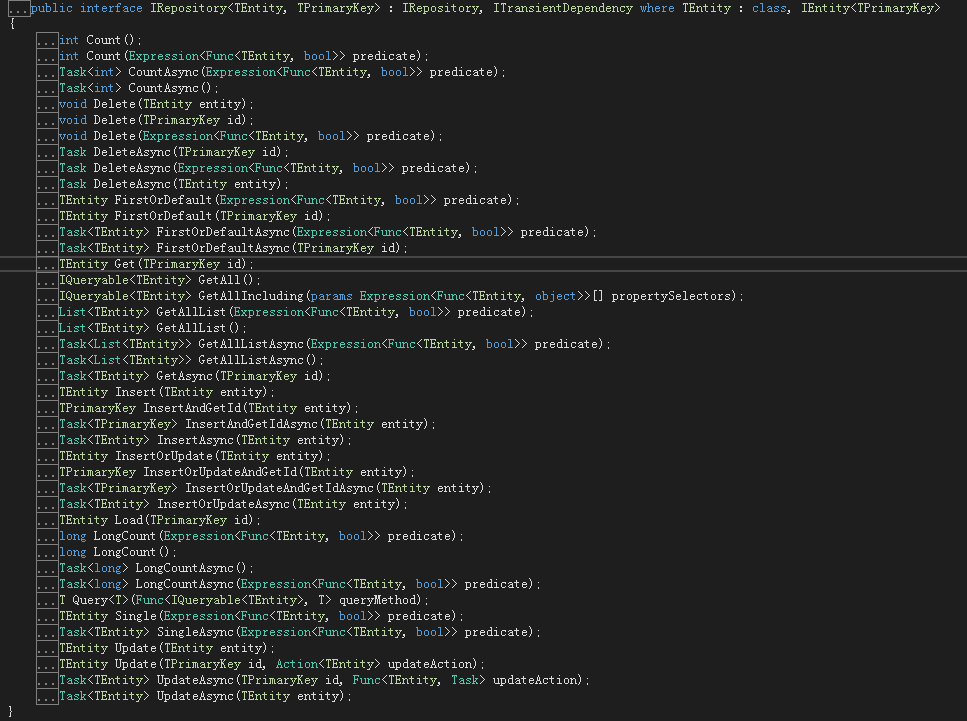Click UpdateAsync with Func<TEntity, Task> updateAction
Screen dimensions: 967x721
click(x=324, y=681)
